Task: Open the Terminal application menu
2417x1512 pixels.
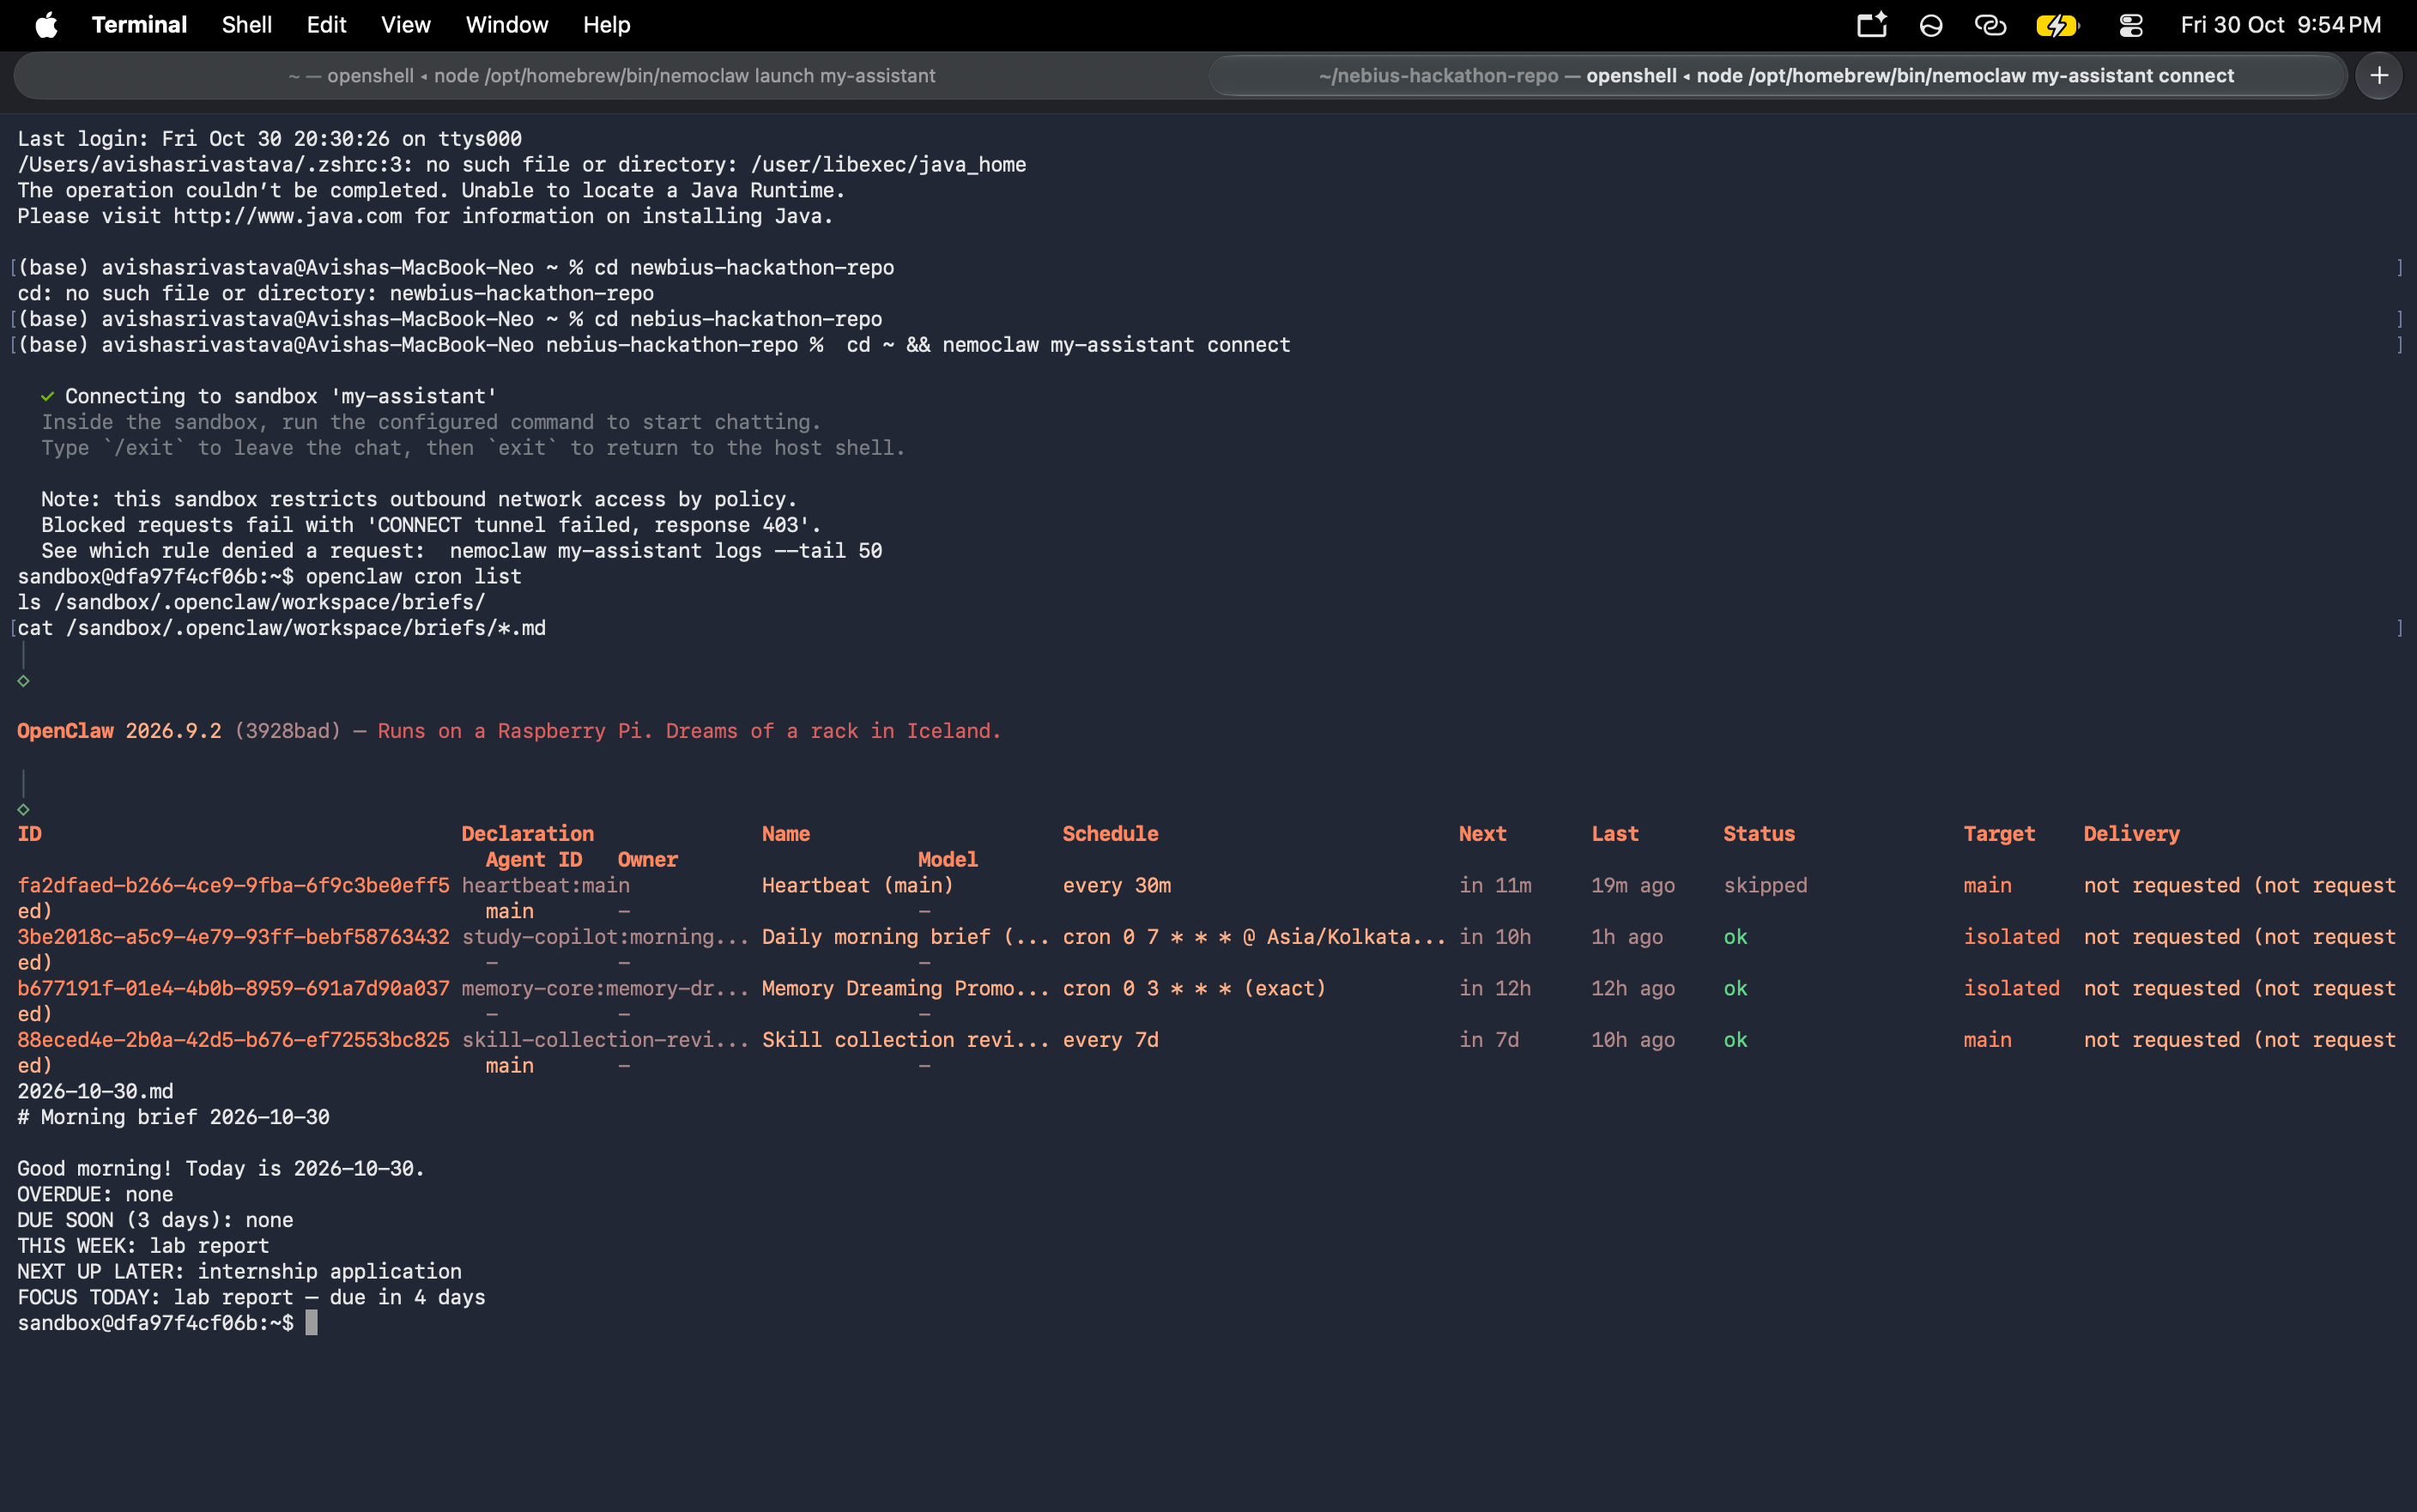Action: click(x=139, y=25)
